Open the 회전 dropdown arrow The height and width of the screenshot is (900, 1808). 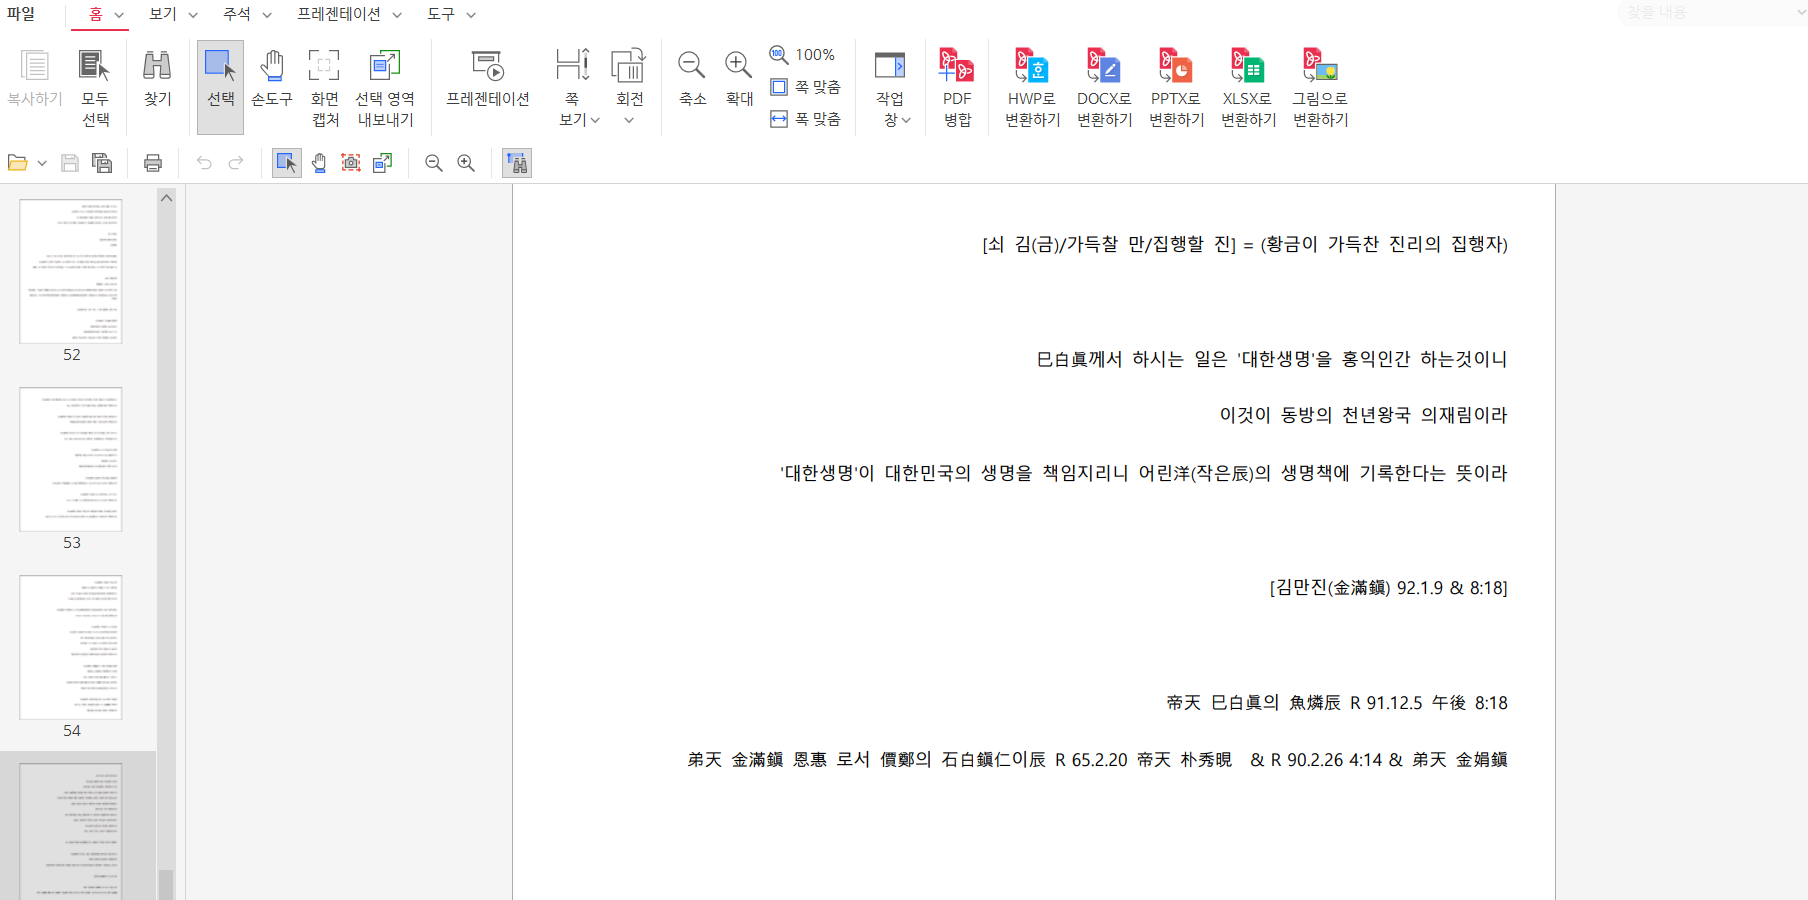pos(629,121)
